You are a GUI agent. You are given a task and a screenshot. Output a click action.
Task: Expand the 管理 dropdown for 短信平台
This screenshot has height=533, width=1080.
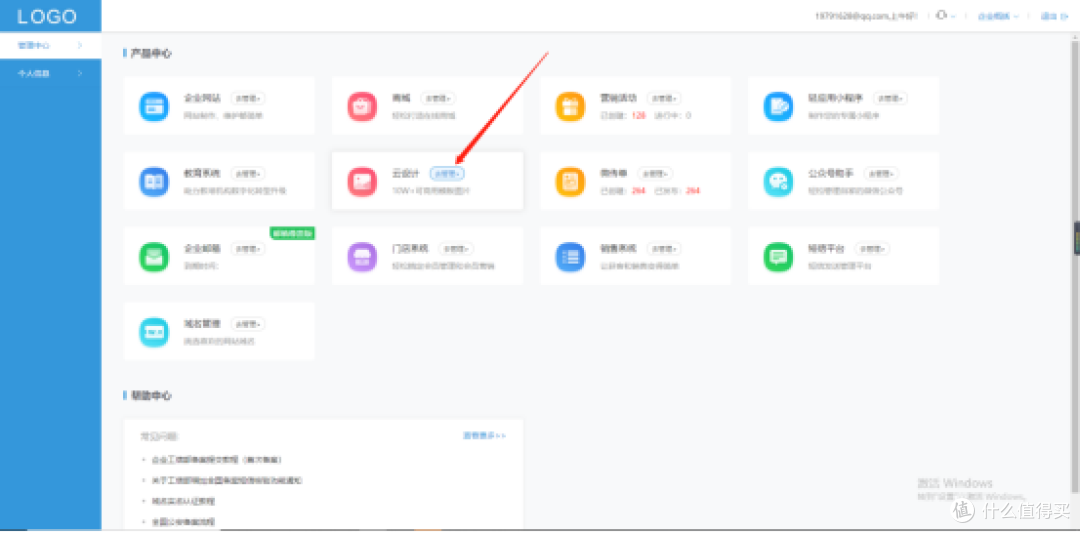coord(872,249)
